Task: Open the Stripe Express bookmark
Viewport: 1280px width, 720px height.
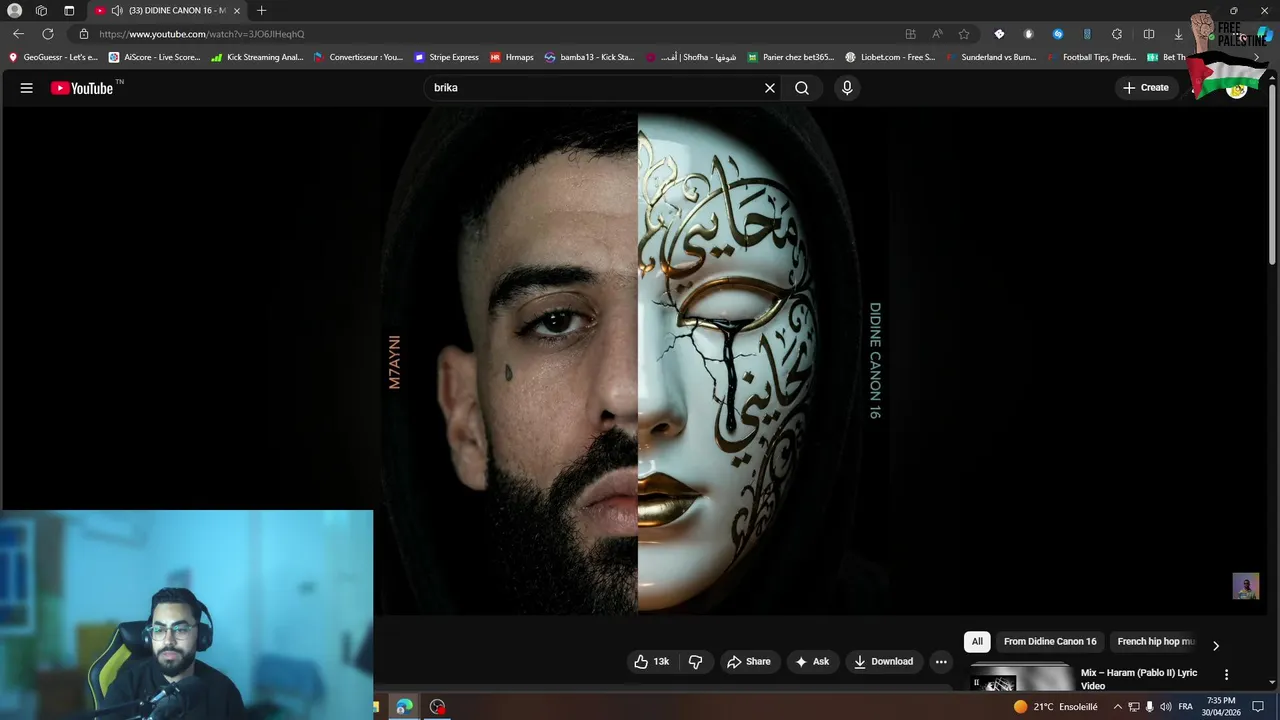Action: coord(447,57)
